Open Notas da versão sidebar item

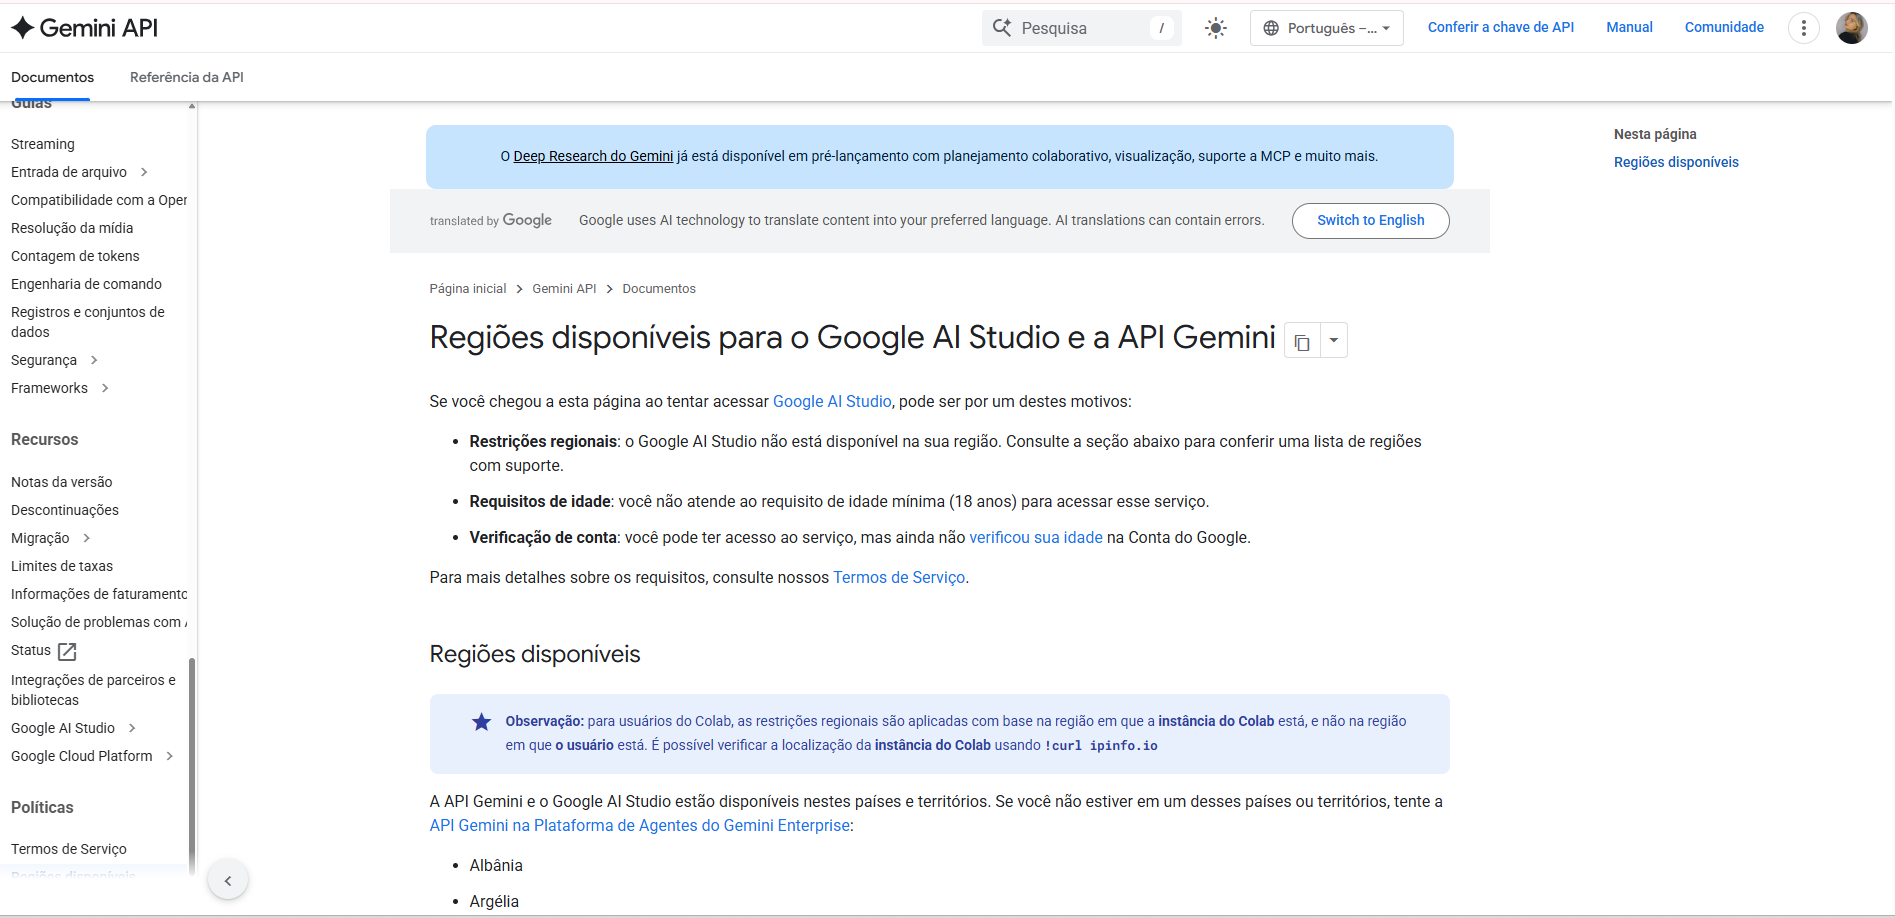coord(62,482)
